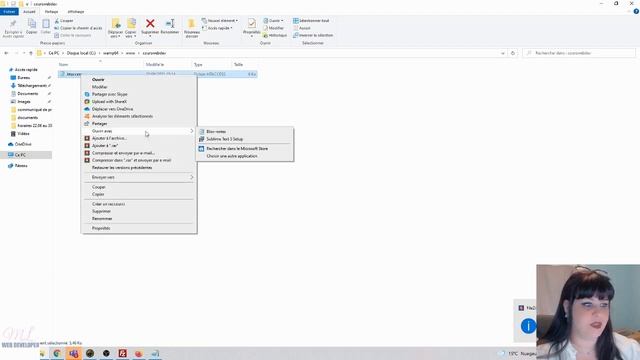Click wamp64 in the breadcrumb path
The image size is (640, 360).
point(111,53)
